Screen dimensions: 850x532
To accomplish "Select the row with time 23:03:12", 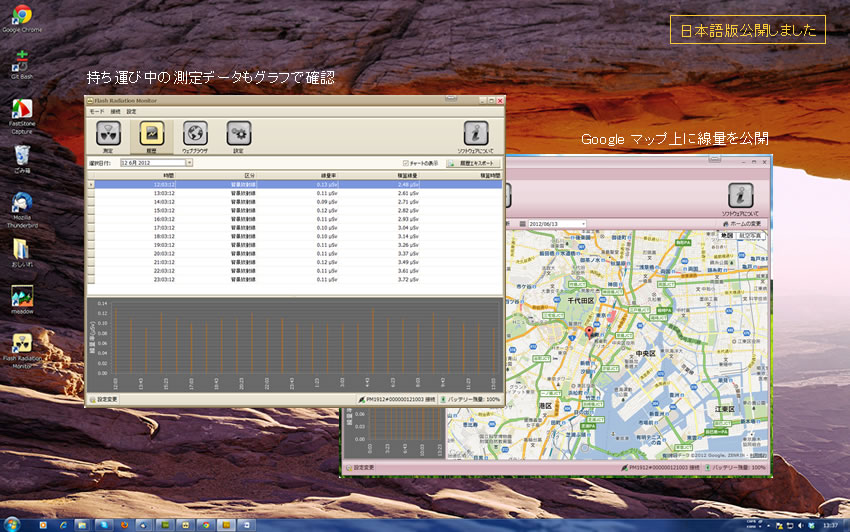I will [x=295, y=280].
